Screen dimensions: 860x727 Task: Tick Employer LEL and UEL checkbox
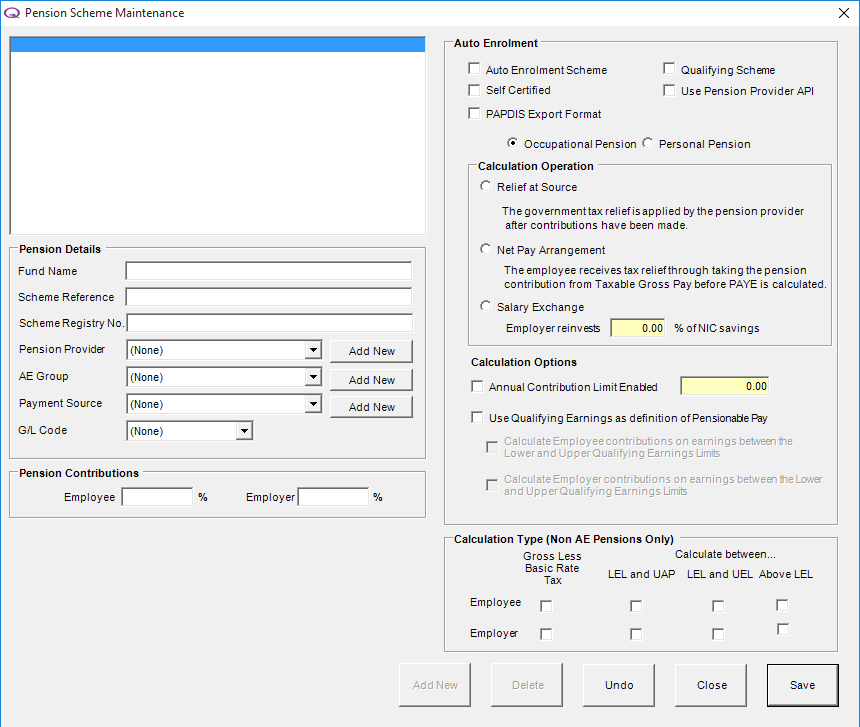click(x=717, y=634)
